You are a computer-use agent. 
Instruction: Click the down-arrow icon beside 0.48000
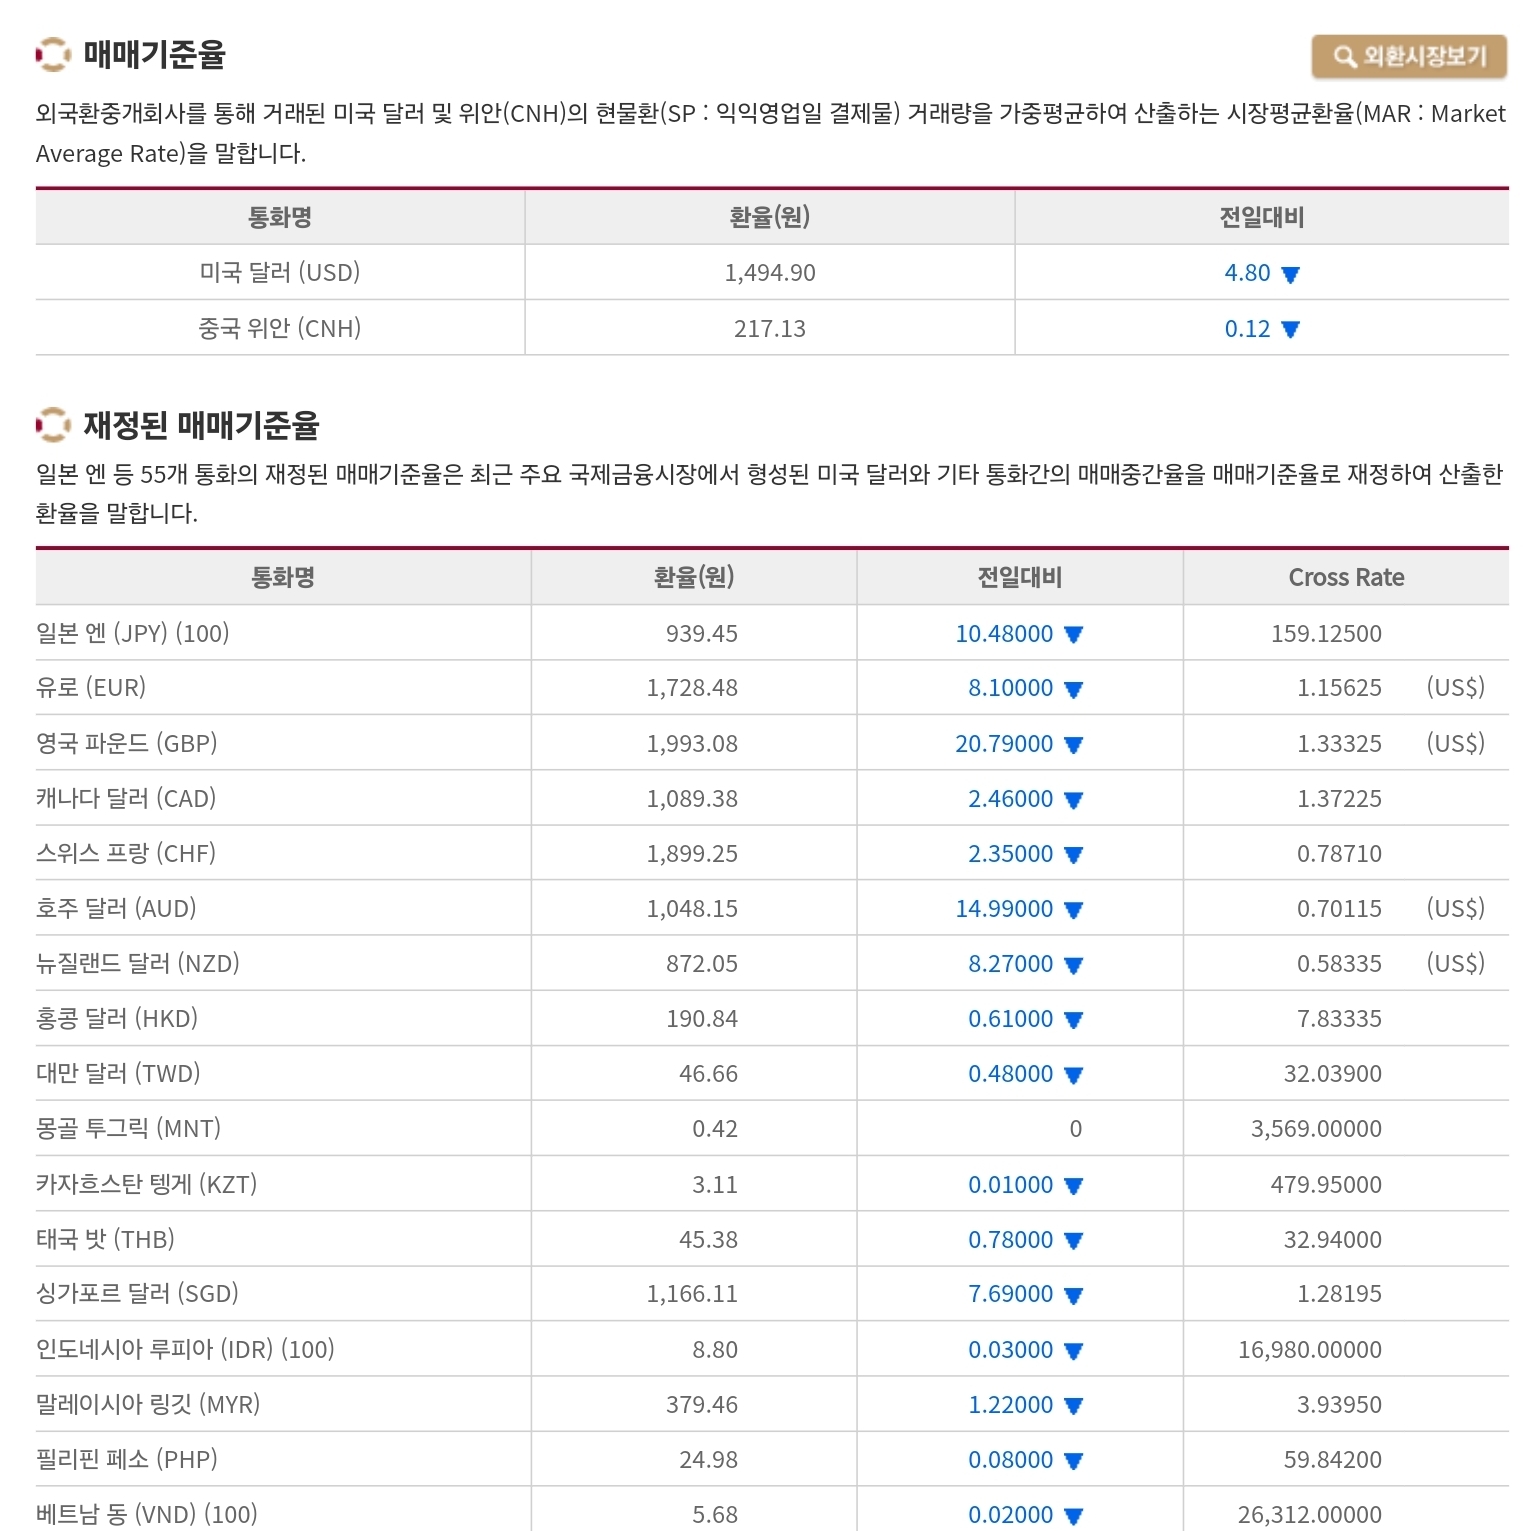1074,1076
